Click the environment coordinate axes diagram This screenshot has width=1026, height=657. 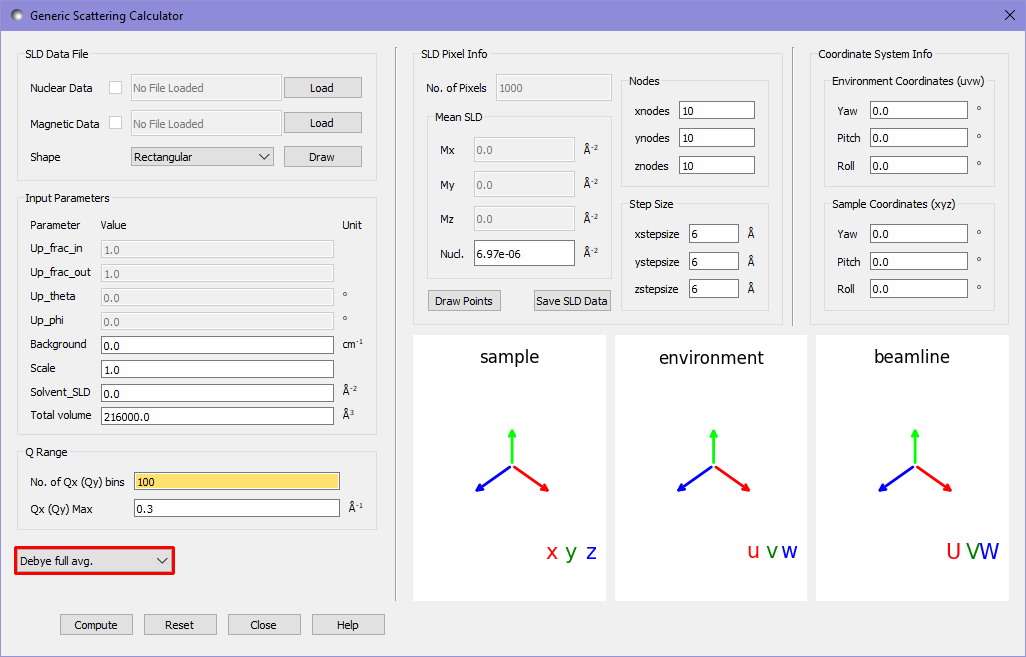point(711,468)
